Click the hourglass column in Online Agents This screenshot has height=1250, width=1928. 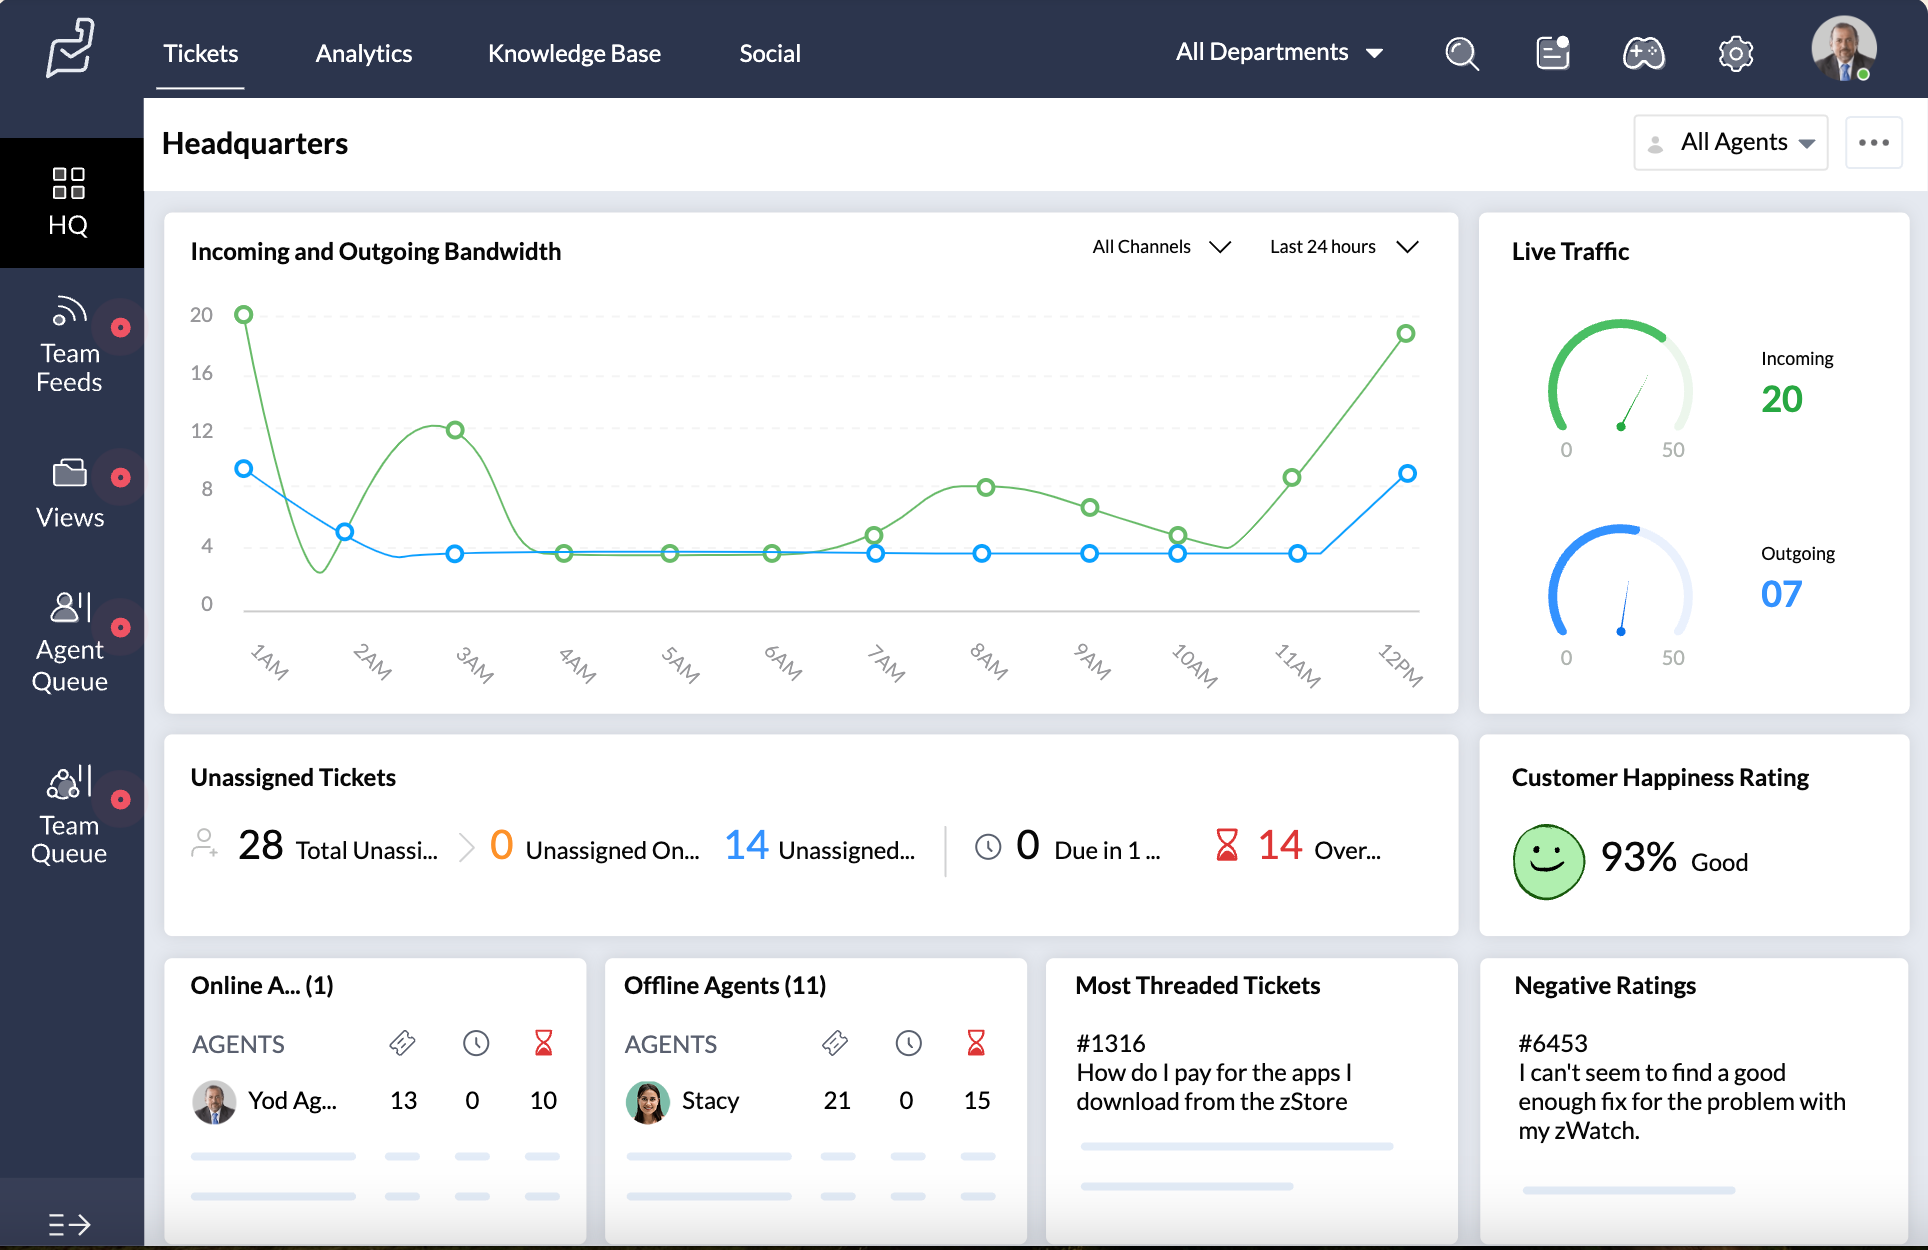543,1043
